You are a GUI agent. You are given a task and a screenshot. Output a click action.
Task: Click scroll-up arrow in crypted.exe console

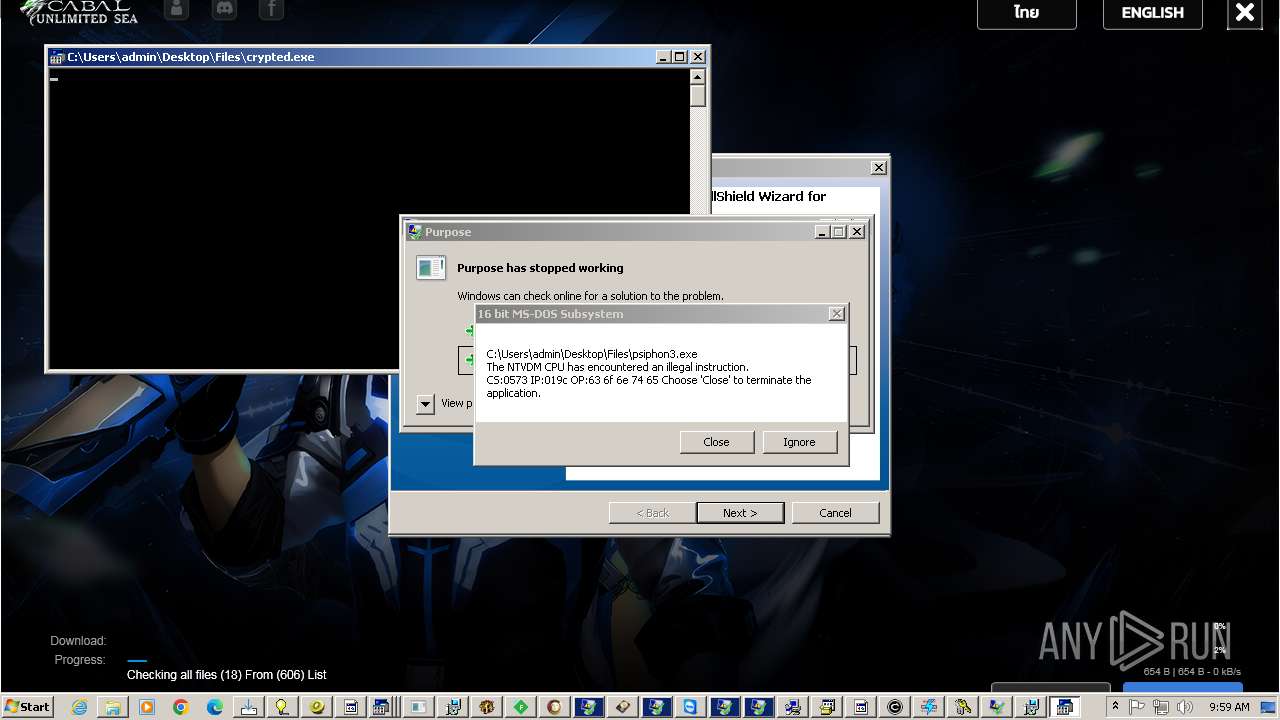tap(698, 77)
